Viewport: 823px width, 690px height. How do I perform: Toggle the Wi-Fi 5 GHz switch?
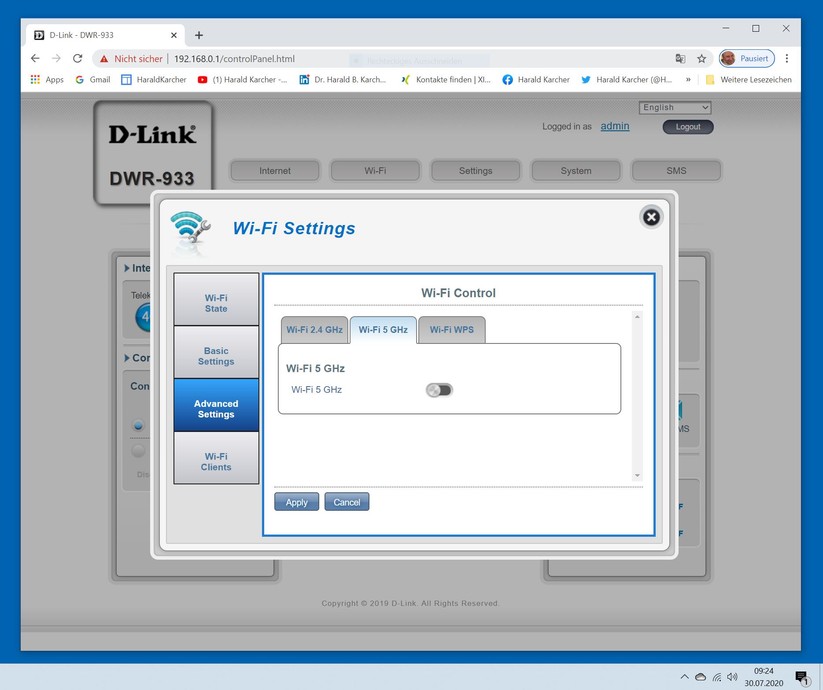pos(439,390)
